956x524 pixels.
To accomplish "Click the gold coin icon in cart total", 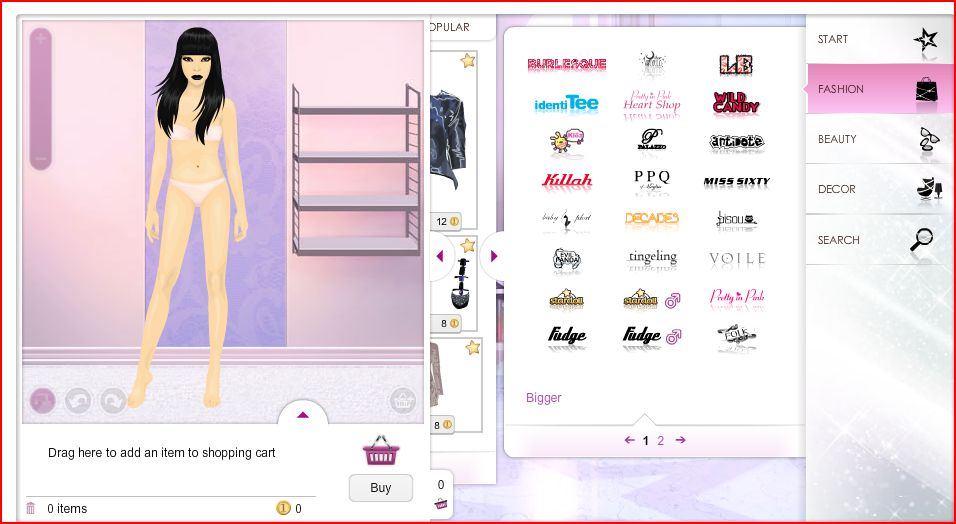I will point(283,508).
